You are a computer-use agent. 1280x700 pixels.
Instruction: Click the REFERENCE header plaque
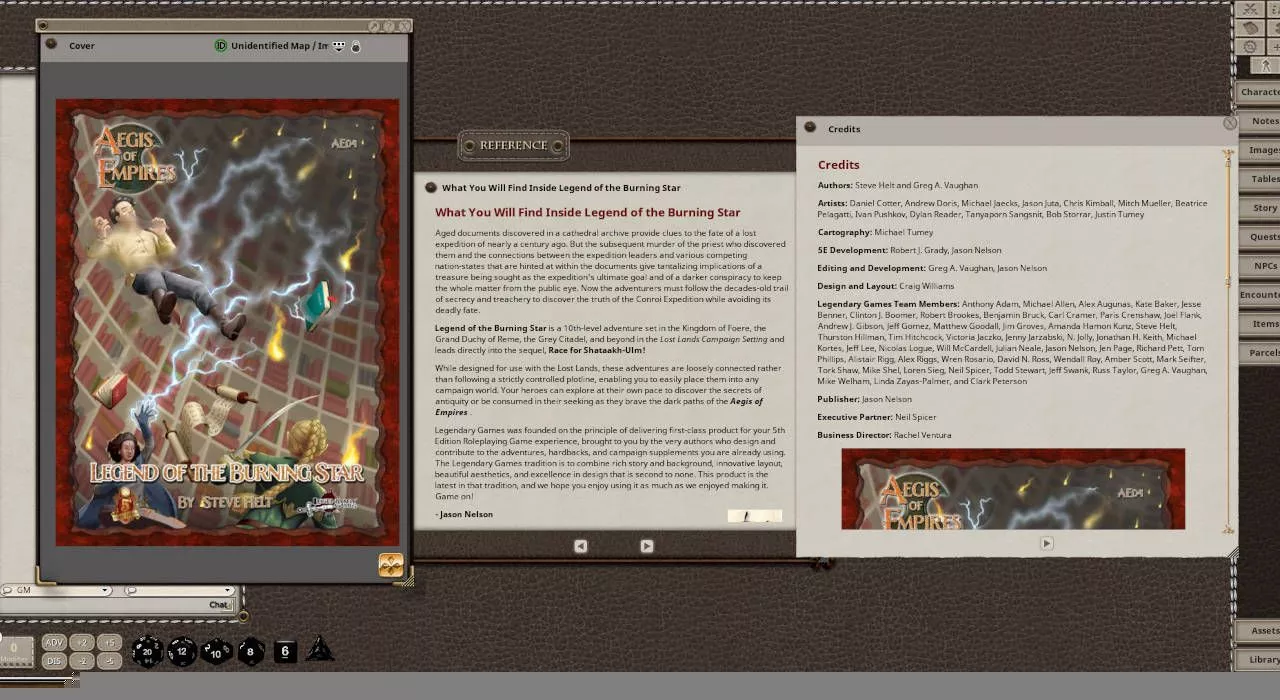(x=514, y=146)
